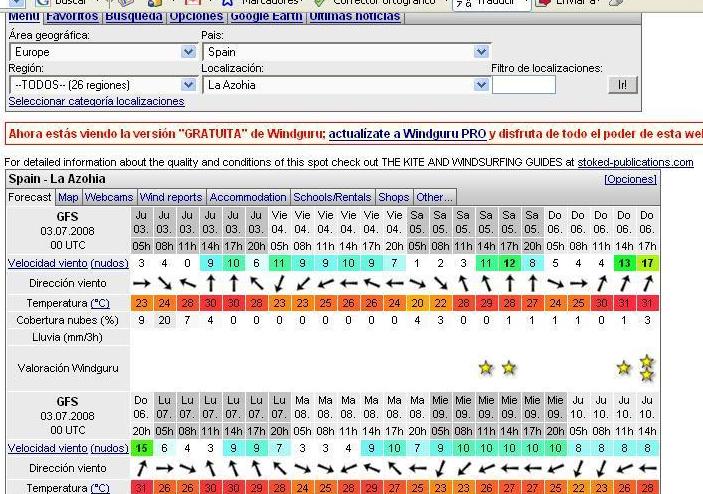Click the Filtro de localizaciones text field

click(x=524, y=85)
